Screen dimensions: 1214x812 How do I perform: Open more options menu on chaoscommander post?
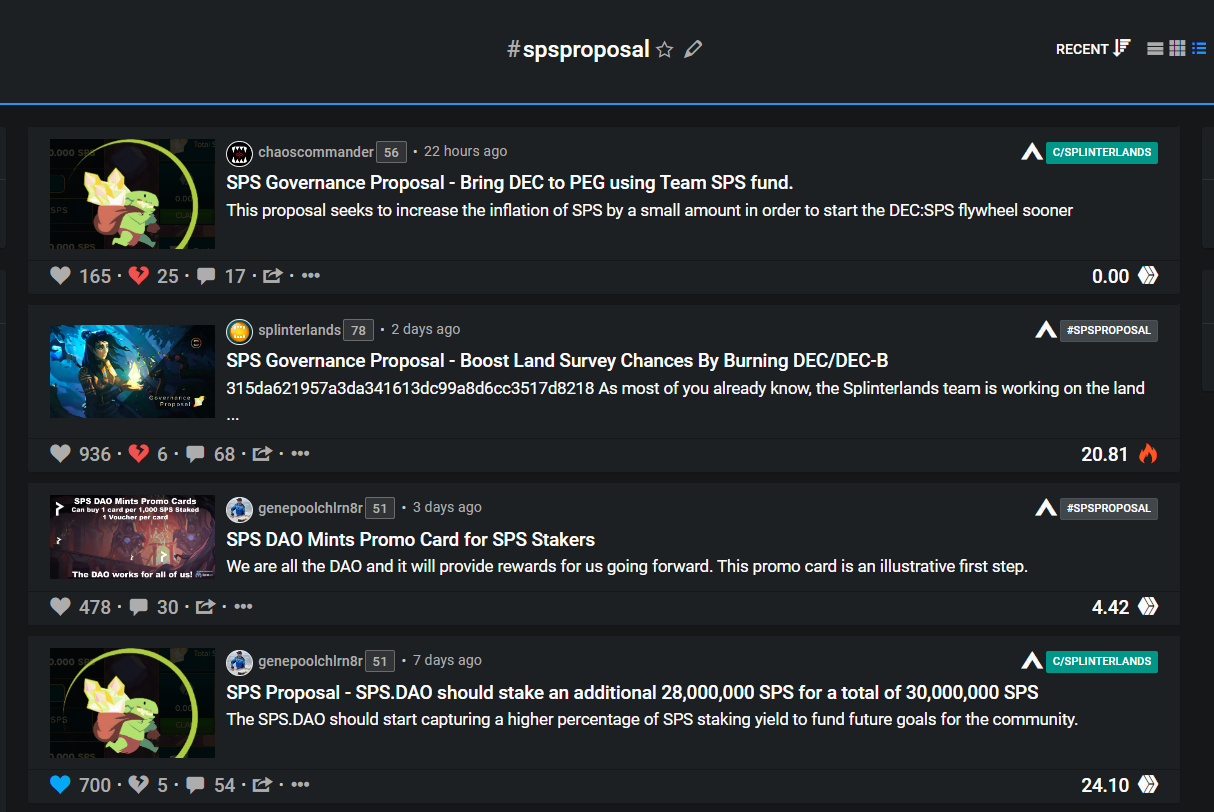311,275
